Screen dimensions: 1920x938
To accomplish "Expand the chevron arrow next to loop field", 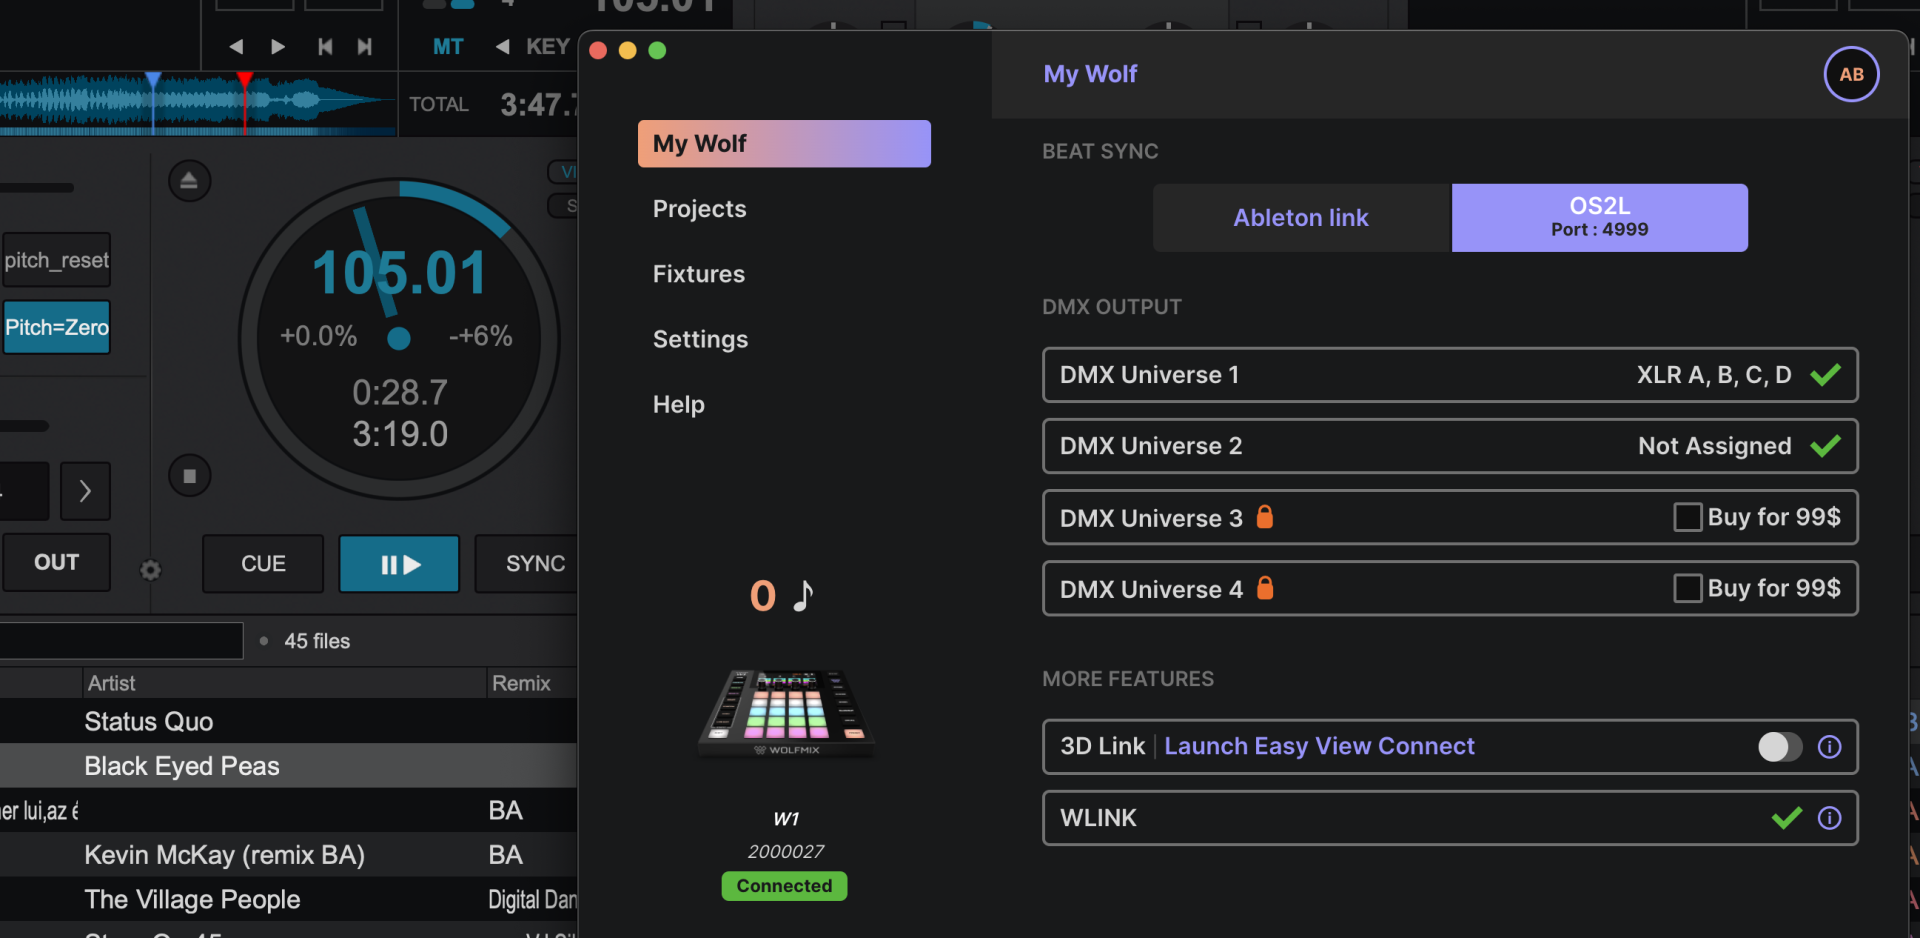I will coord(85,491).
